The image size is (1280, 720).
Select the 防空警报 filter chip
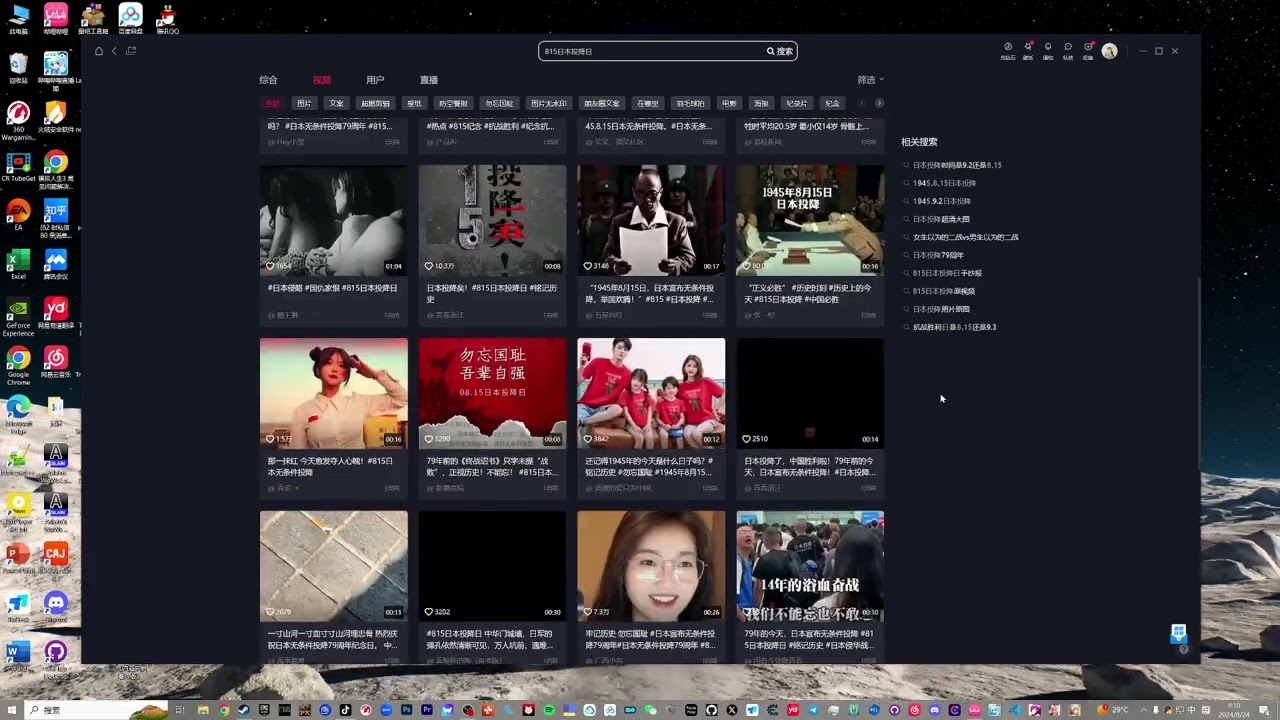click(x=453, y=103)
